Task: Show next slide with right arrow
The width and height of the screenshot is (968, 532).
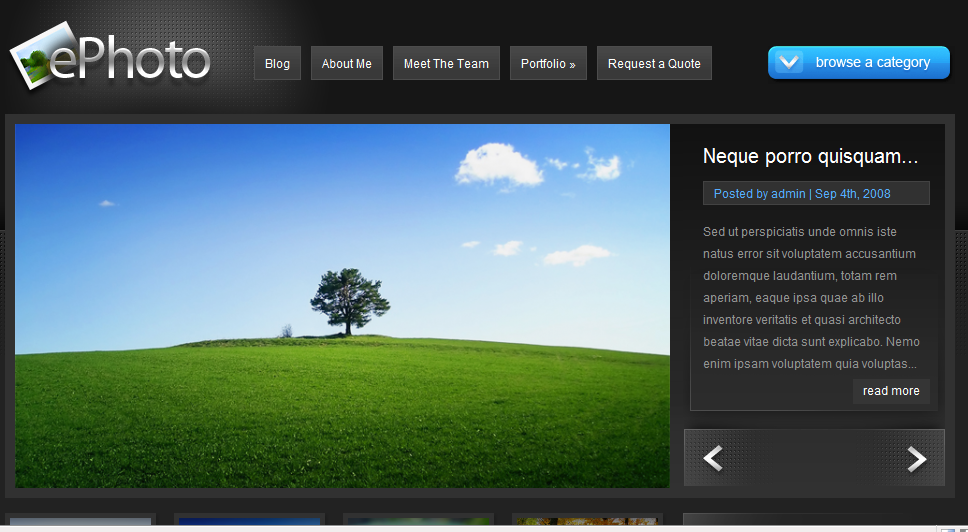Action: pyautogui.click(x=917, y=459)
